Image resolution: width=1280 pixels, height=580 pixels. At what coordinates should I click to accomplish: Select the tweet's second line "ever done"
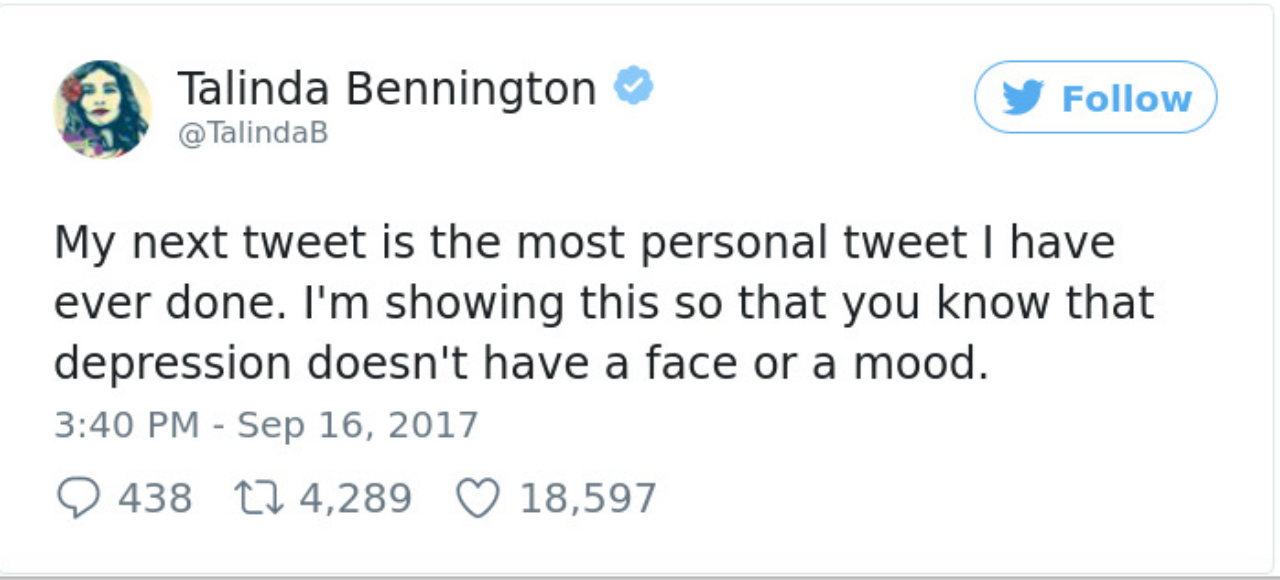tap(603, 304)
